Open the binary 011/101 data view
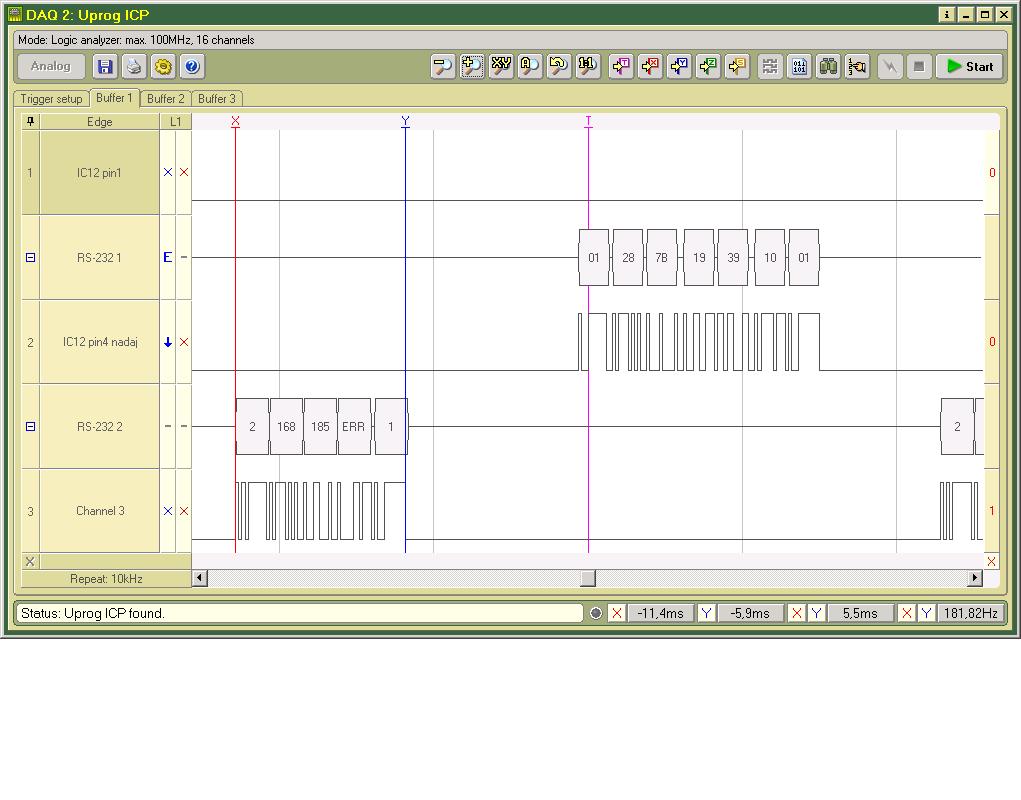1021x800 pixels. coord(800,66)
